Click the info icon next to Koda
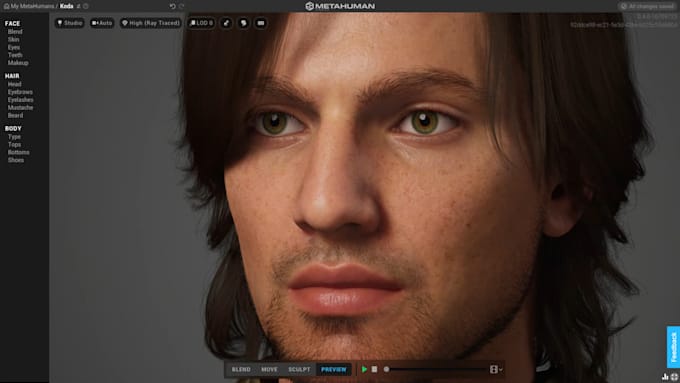Viewport: 680px width, 383px height. (86, 6)
